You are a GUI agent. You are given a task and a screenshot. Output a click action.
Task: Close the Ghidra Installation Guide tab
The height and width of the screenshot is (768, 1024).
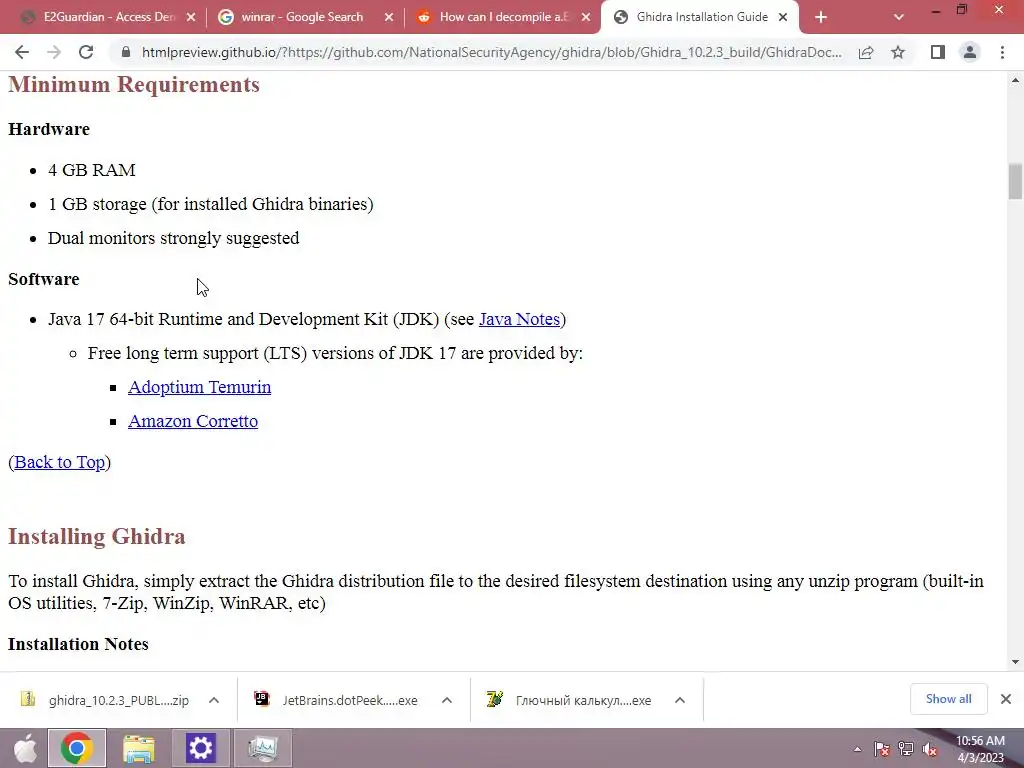coord(783,18)
